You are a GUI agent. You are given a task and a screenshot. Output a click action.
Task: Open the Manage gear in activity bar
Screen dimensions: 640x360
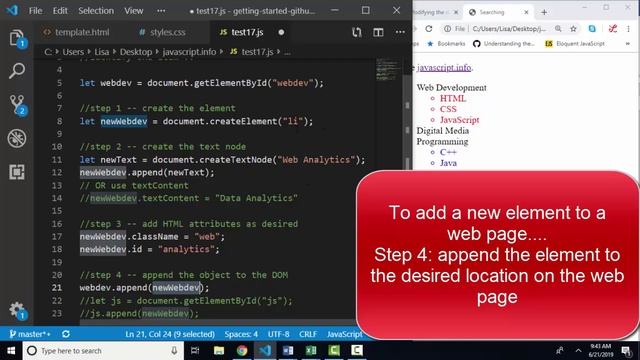[17, 310]
